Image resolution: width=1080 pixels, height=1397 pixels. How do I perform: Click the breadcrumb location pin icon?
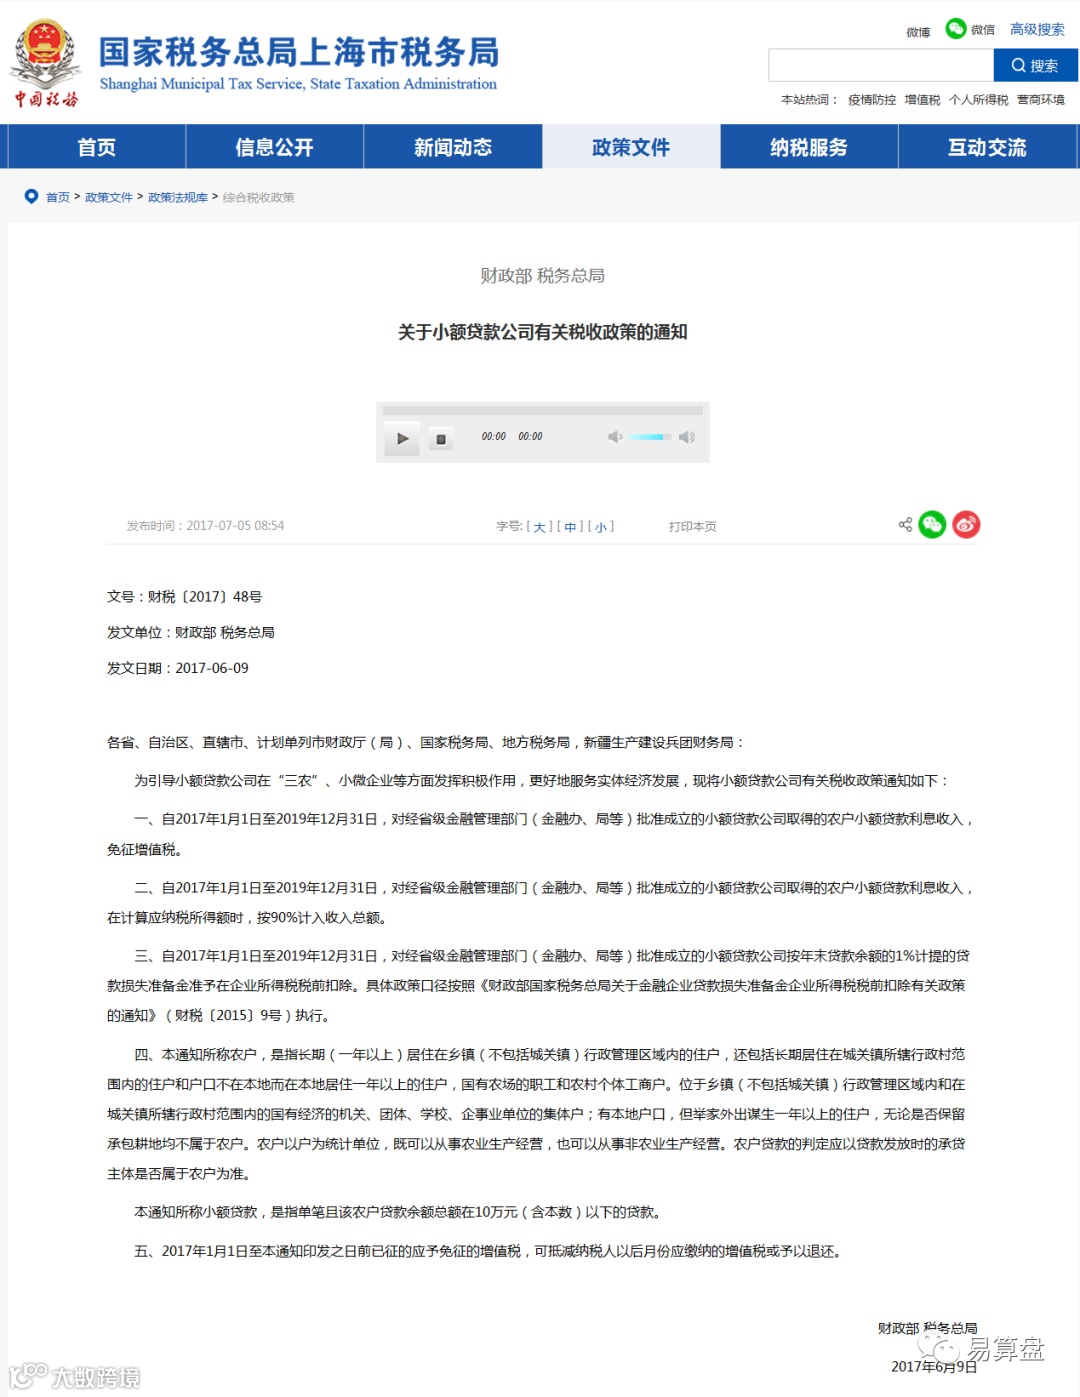pos(31,196)
